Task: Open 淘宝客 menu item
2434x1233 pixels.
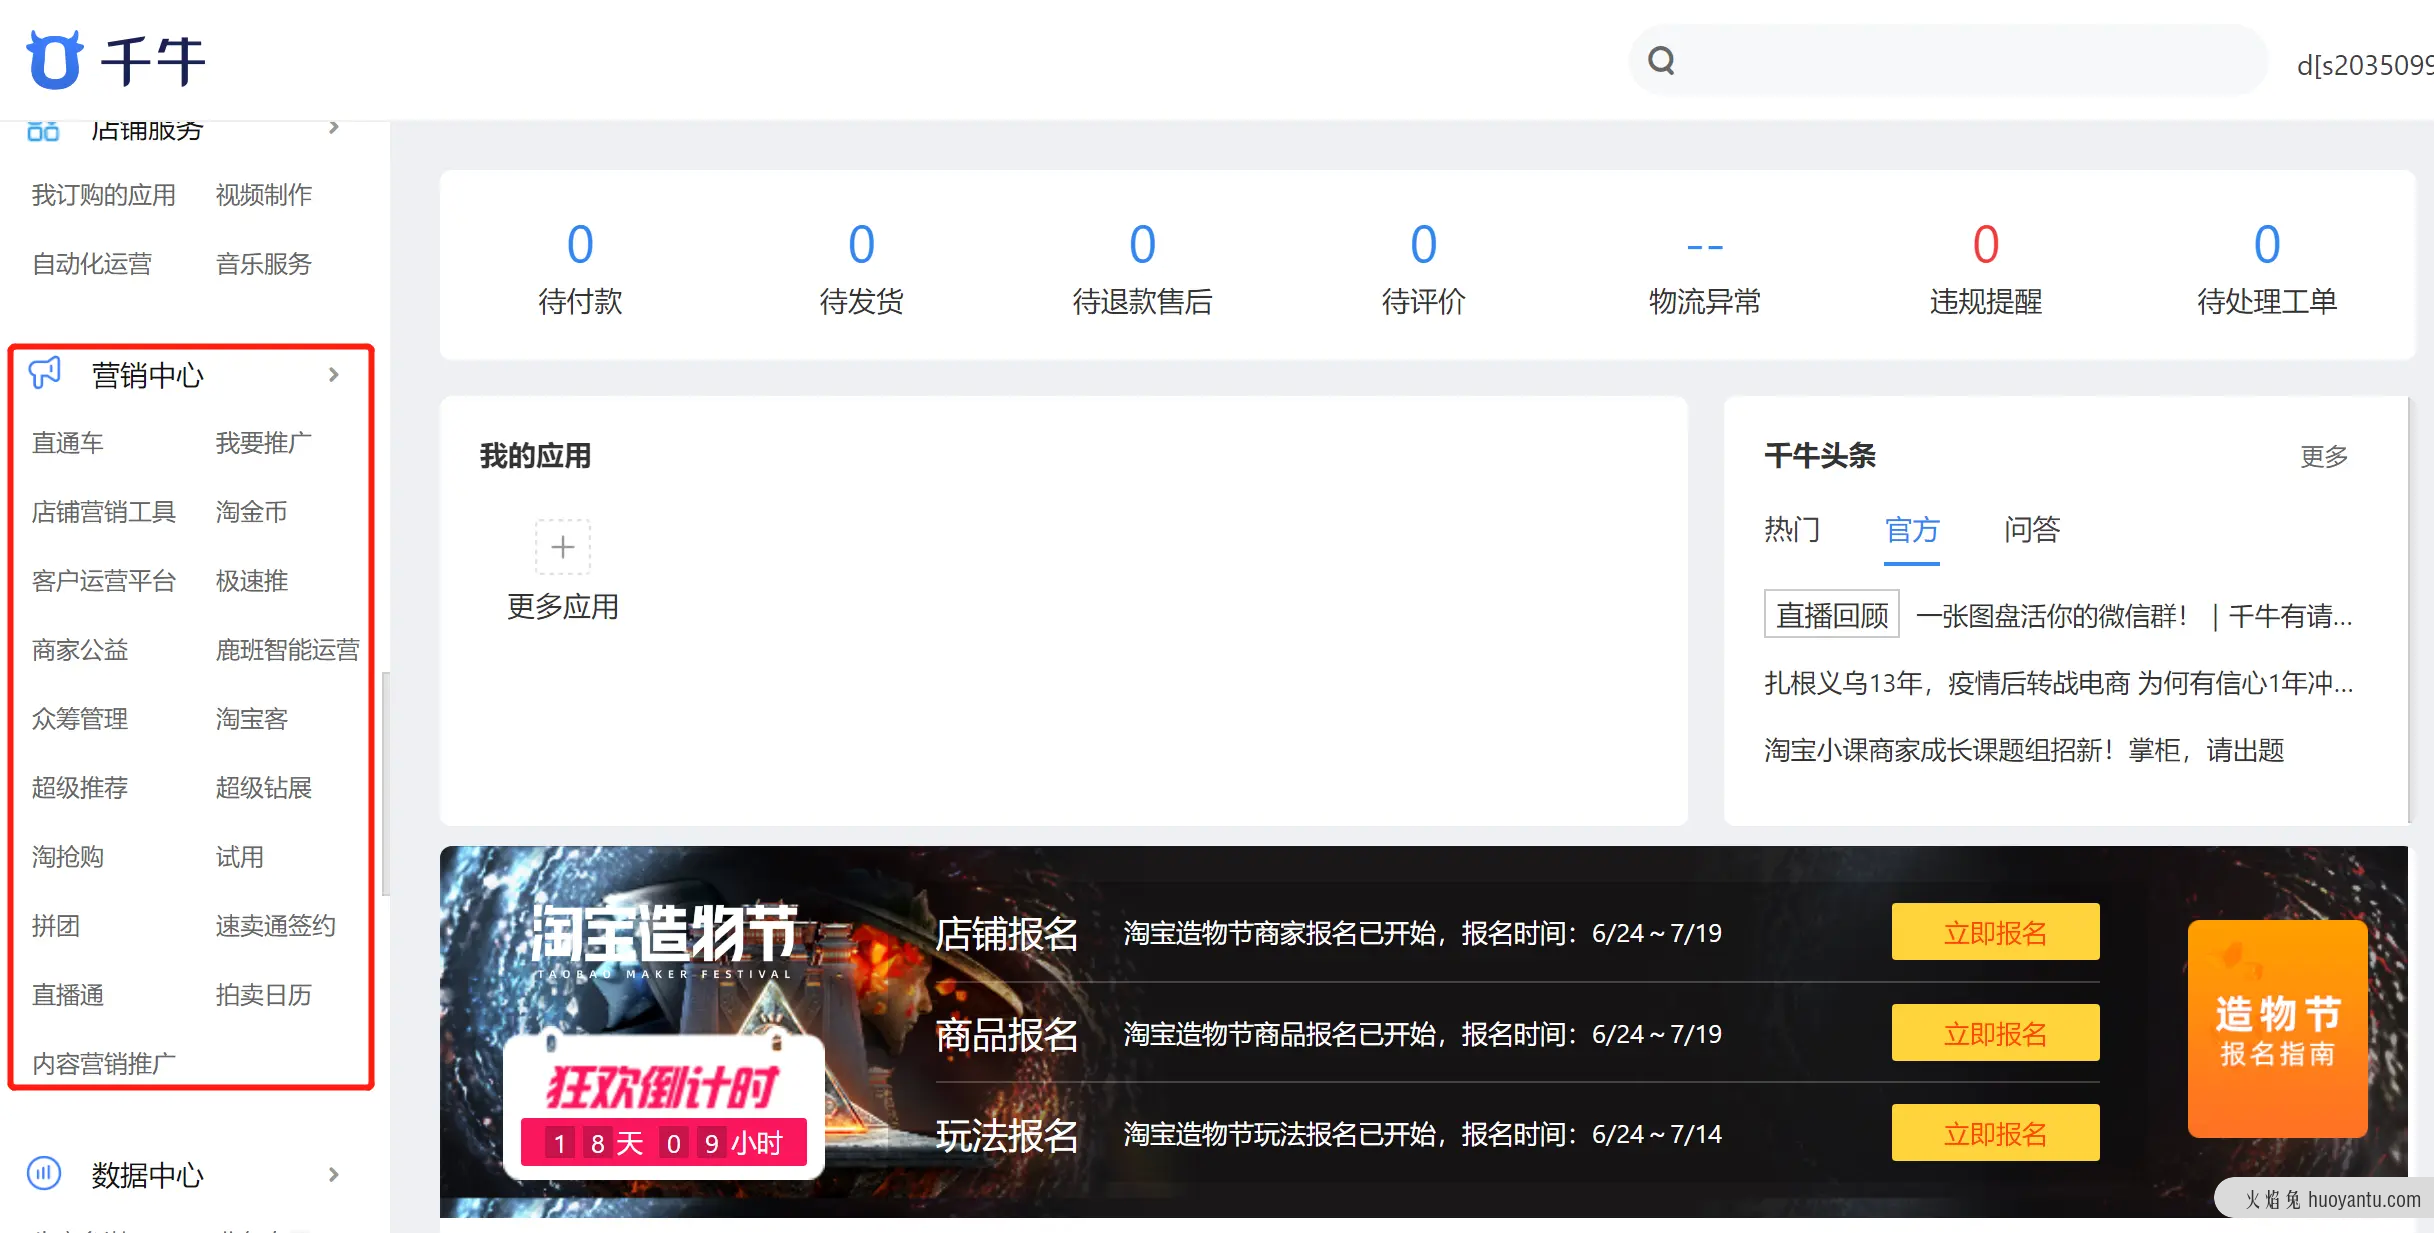Action: tap(252, 719)
